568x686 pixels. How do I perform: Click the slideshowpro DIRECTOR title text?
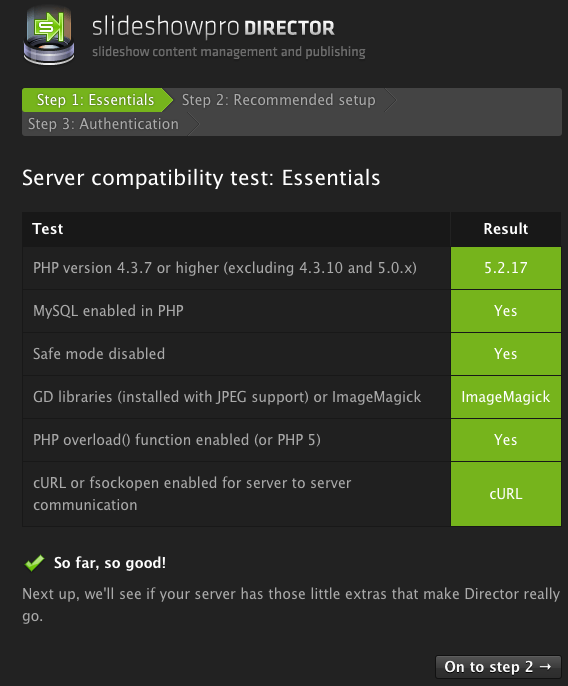pos(213,27)
